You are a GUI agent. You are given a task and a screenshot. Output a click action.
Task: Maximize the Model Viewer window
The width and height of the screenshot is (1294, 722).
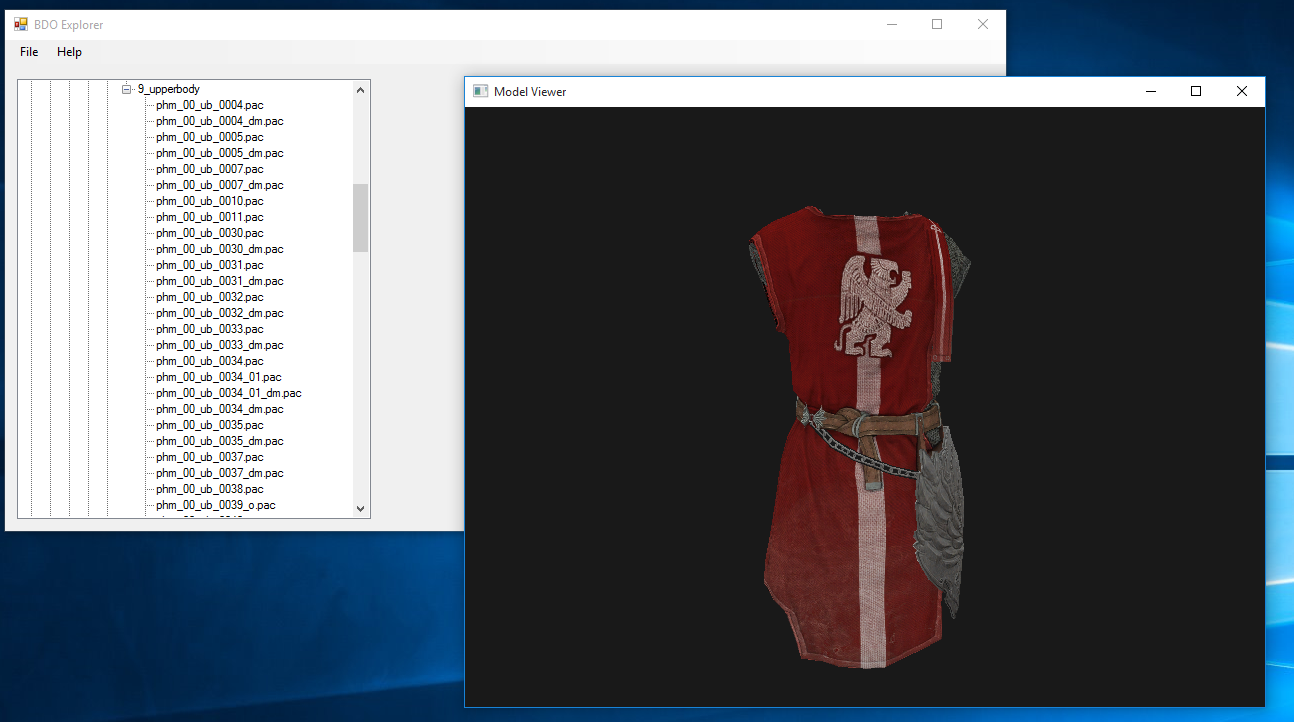[1195, 91]
